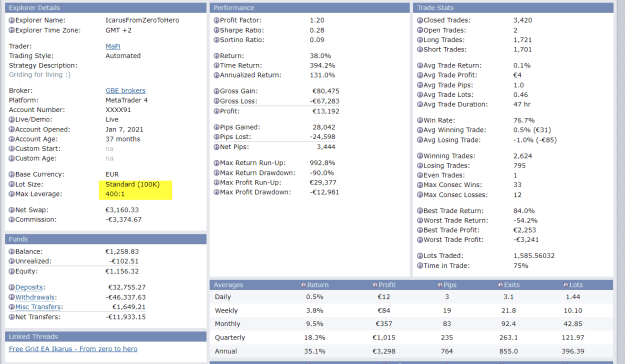Click the -€3,241 worst trade profit value

pyautogui.click(x=526, y=240)
